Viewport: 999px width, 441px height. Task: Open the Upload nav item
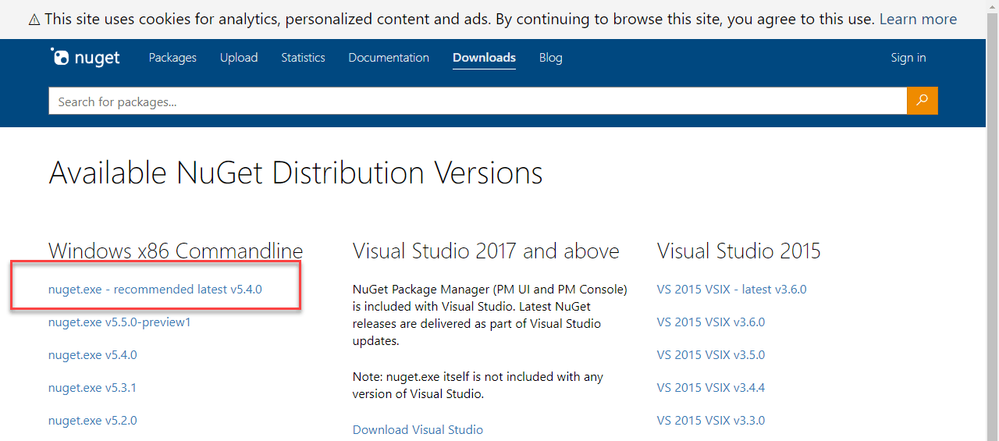239,58
